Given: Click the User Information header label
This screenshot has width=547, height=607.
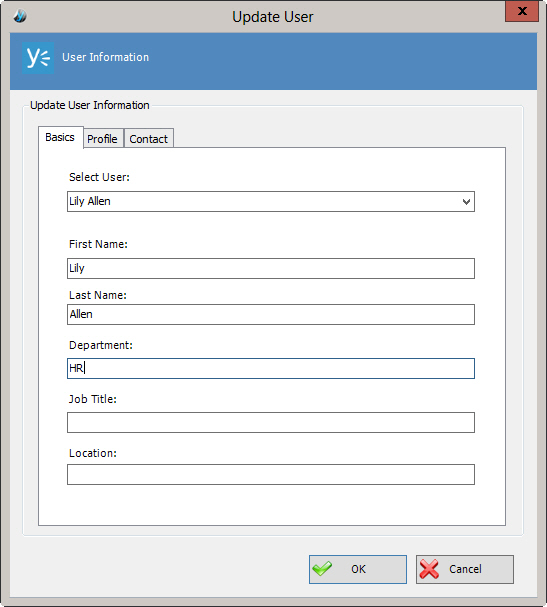Looking at the screenshot, I should (x=105, y=57).
